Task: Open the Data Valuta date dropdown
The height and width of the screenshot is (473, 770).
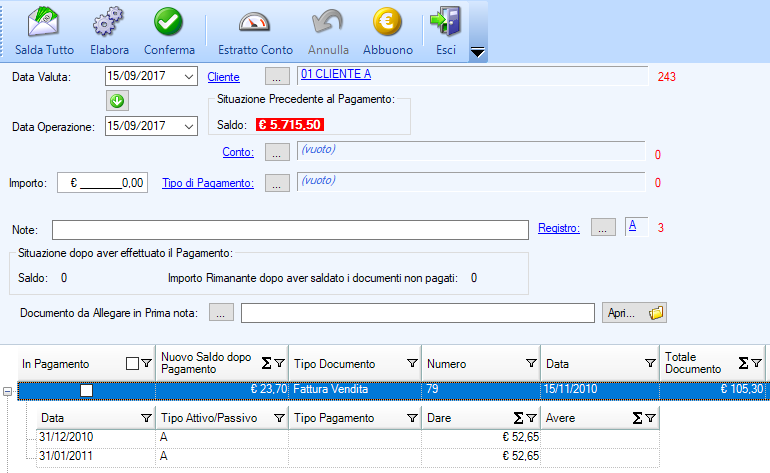Action: pos(189,76)
